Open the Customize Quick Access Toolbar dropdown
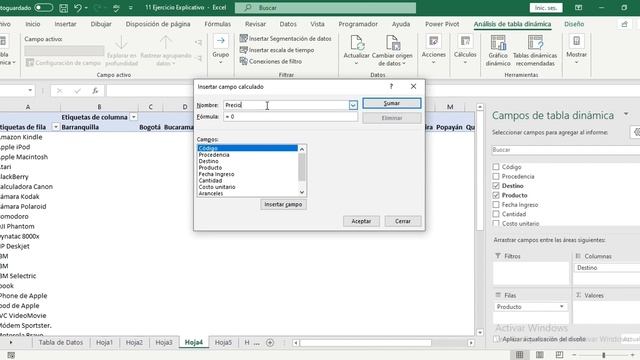The image size is (640, 360). pyautogui.click(x=131, y=8)
